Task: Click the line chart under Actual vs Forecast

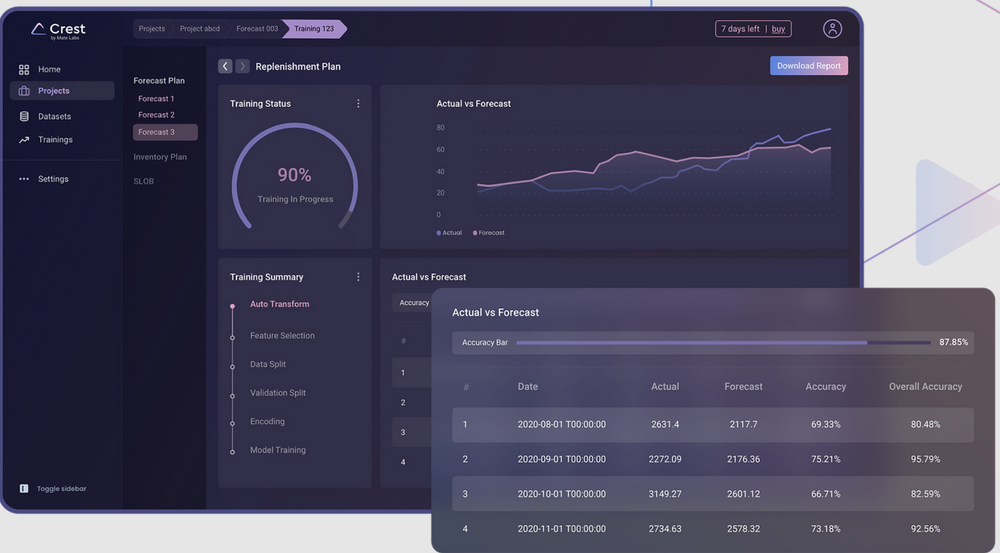Action: pos(654,171)
